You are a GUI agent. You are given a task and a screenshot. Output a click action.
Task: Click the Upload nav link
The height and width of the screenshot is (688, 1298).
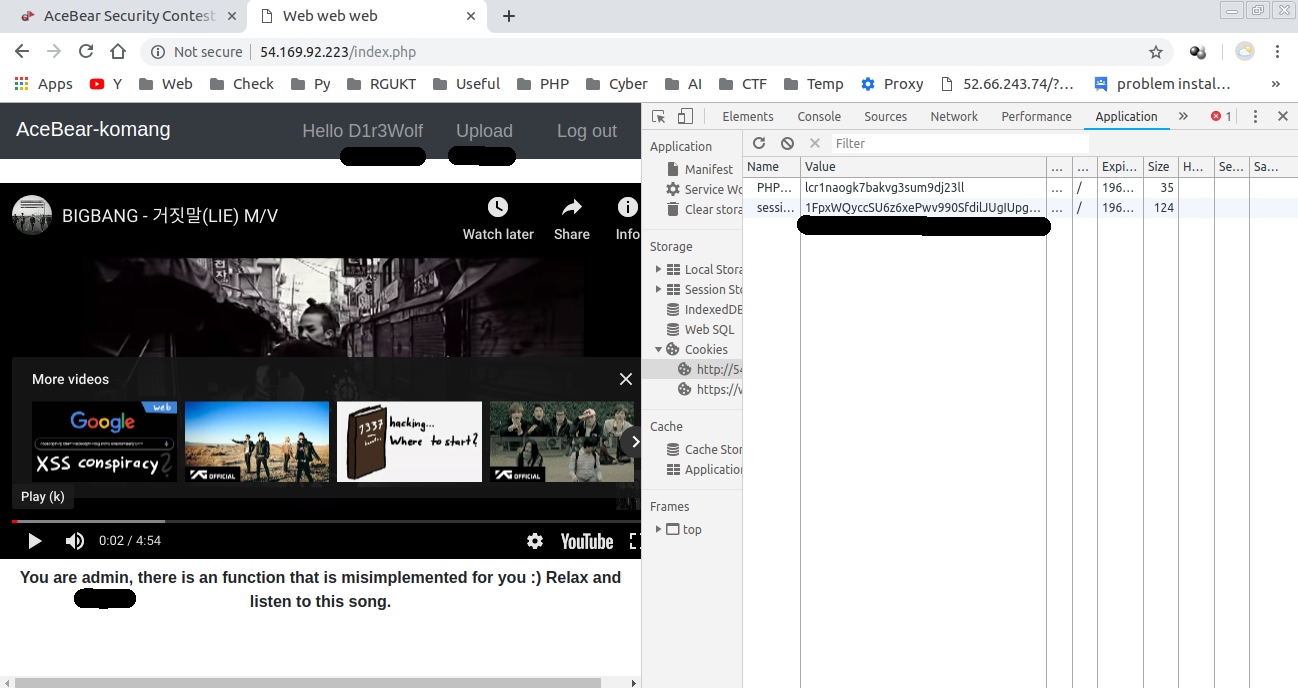tap(484, 131)
